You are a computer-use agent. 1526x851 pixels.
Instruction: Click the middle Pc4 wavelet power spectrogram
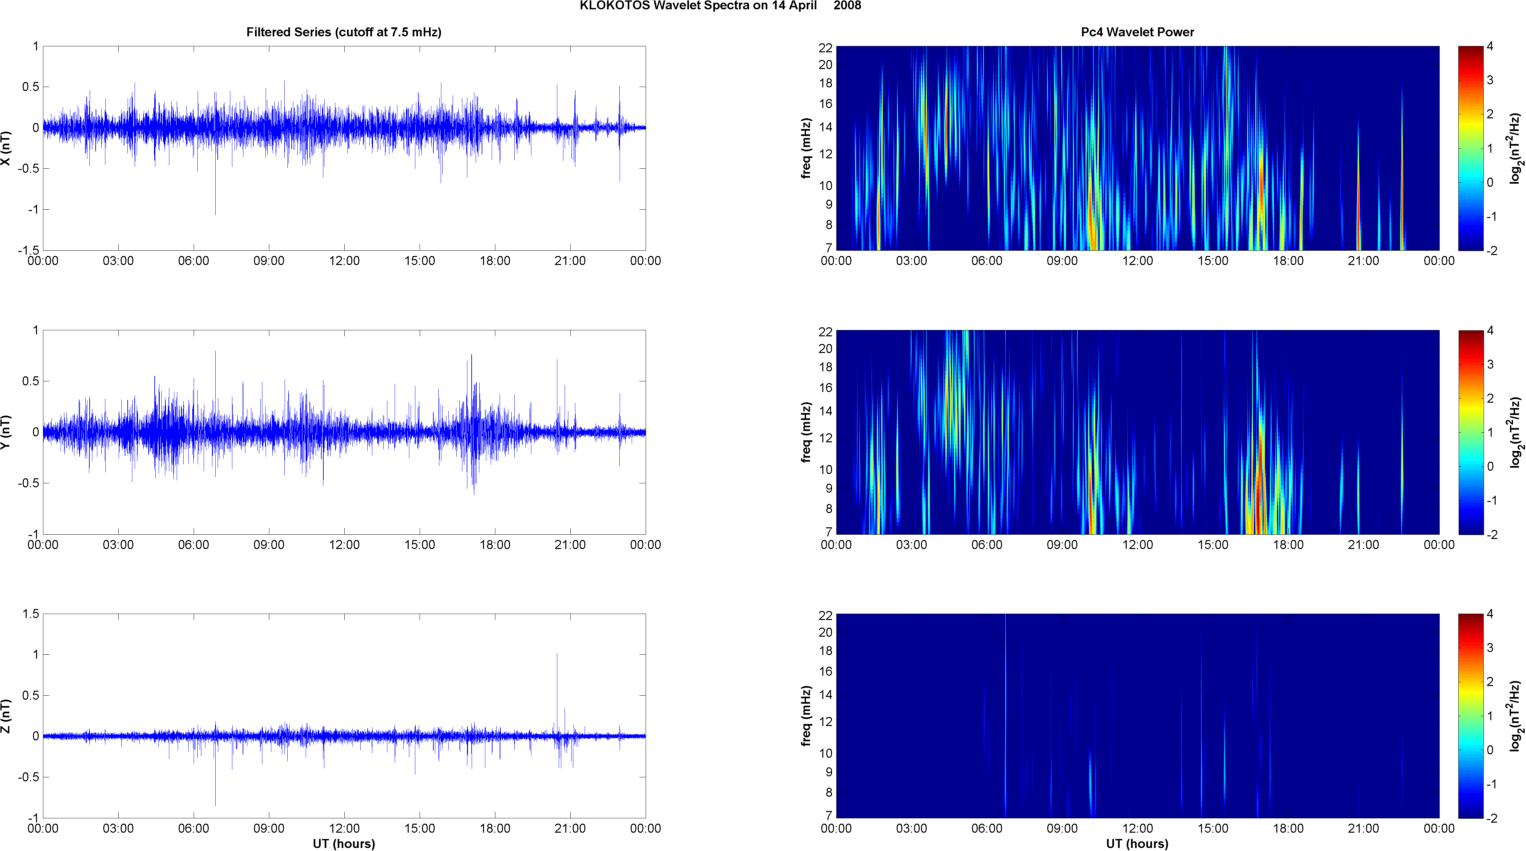tap(1137, 432)
